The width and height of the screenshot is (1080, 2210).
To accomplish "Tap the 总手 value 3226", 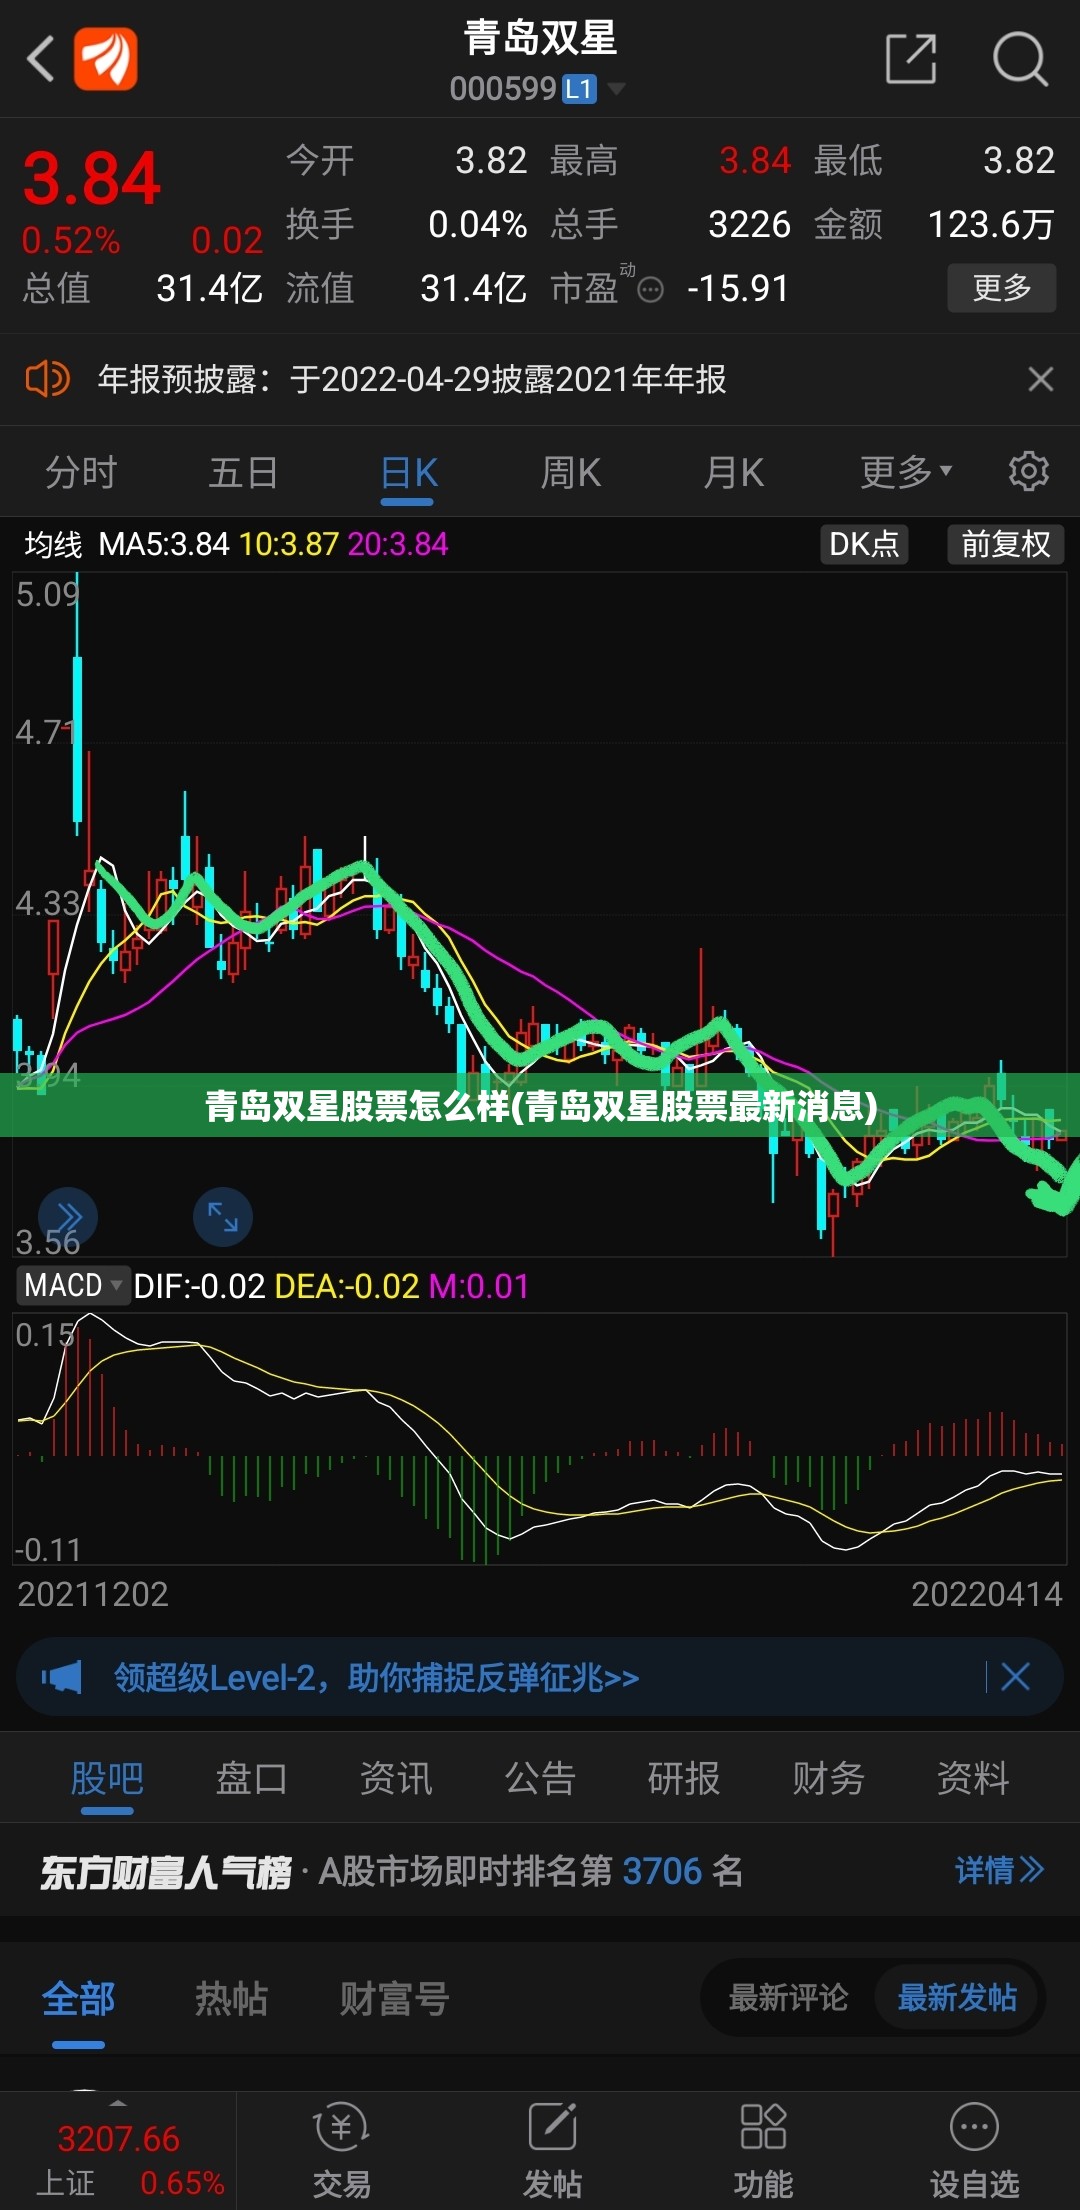I will 749,224.
